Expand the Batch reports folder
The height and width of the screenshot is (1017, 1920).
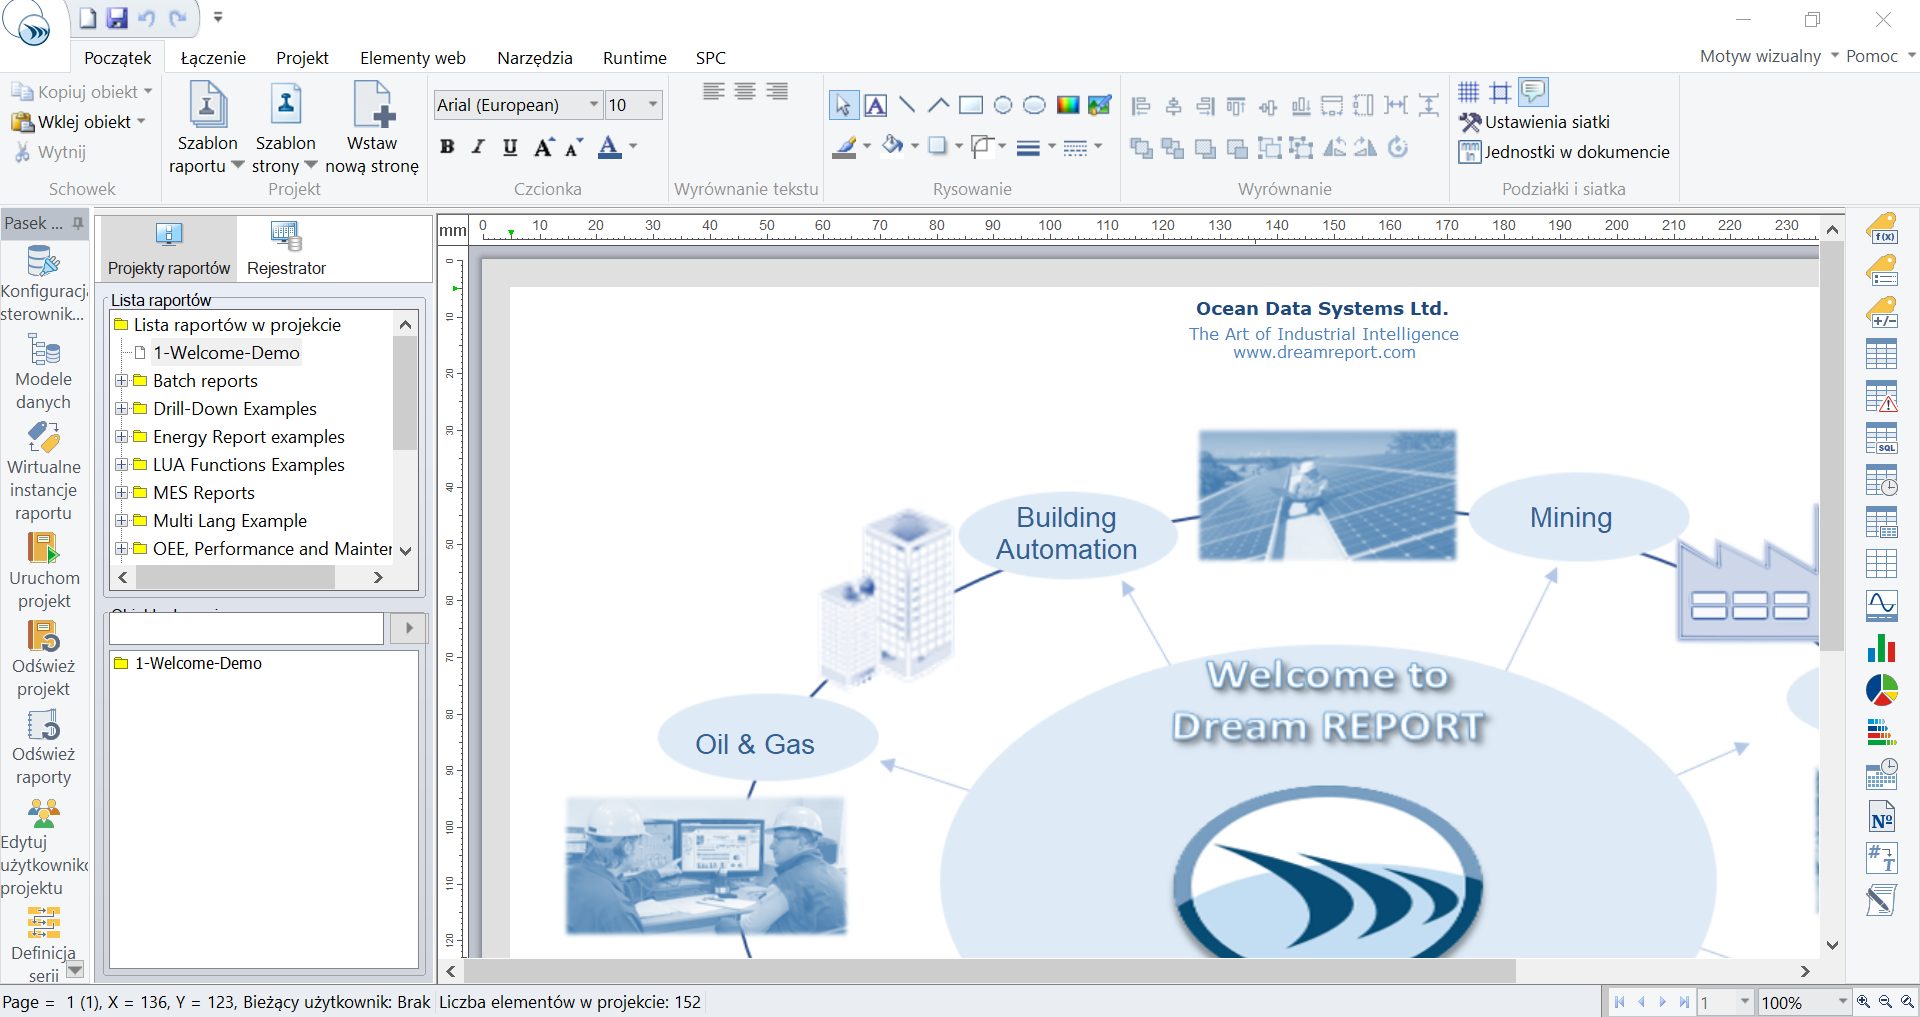click(x=121, y=381)
